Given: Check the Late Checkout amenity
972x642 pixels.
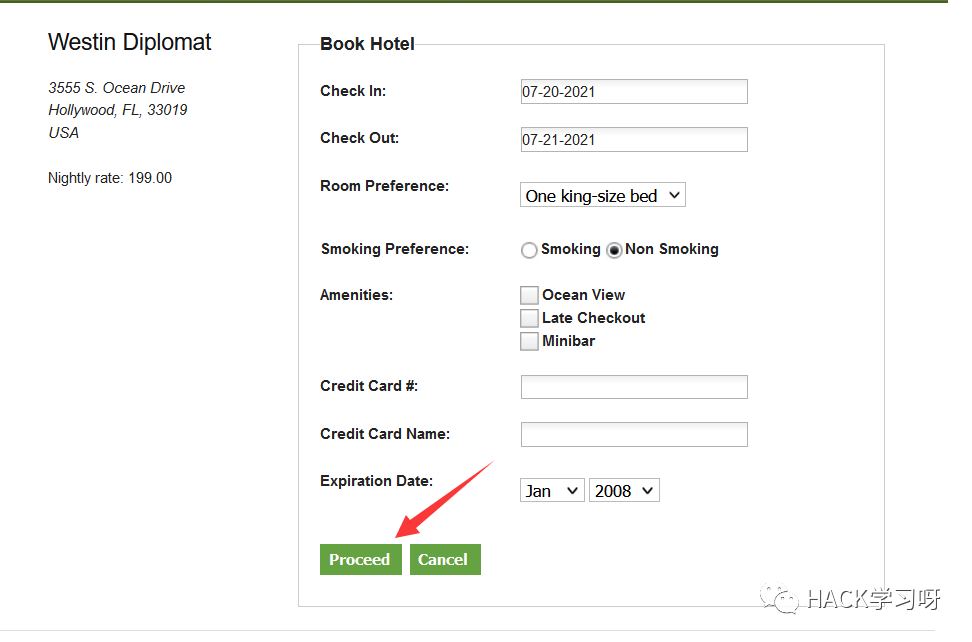Looking at the screenshot, I should [x=529, y=318].
